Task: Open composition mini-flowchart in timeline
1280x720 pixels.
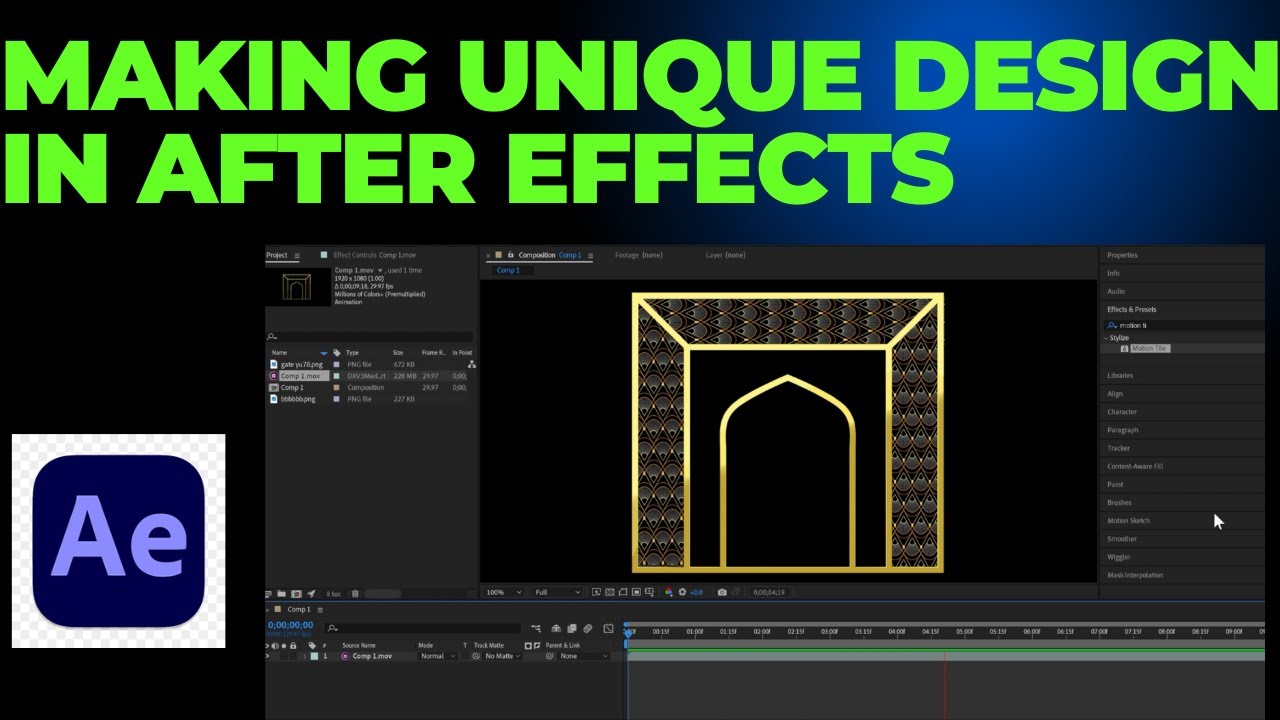Action: pyautogui.click(x=536, y=629)
